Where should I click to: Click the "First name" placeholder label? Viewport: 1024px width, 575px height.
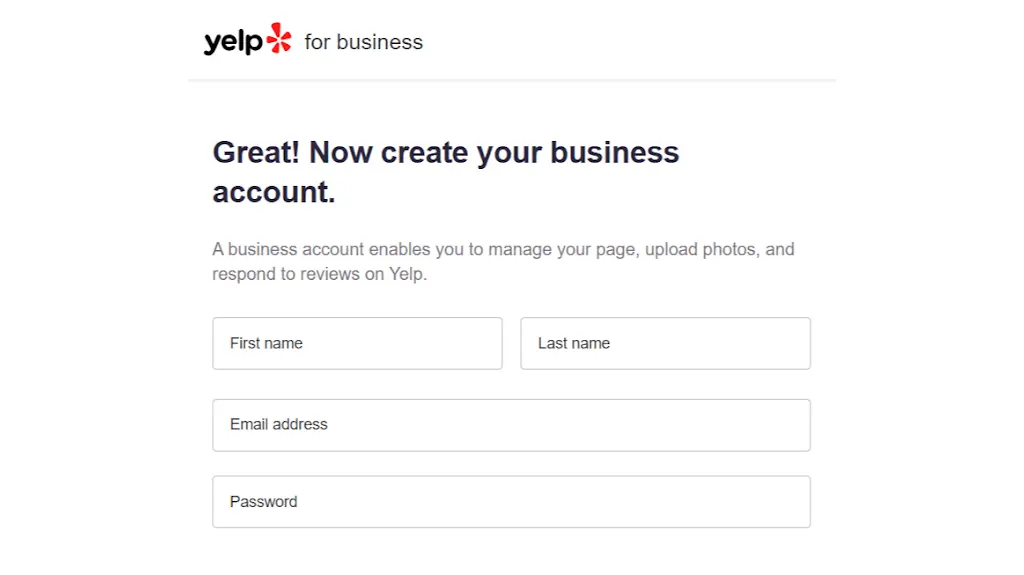pos(266,343)
